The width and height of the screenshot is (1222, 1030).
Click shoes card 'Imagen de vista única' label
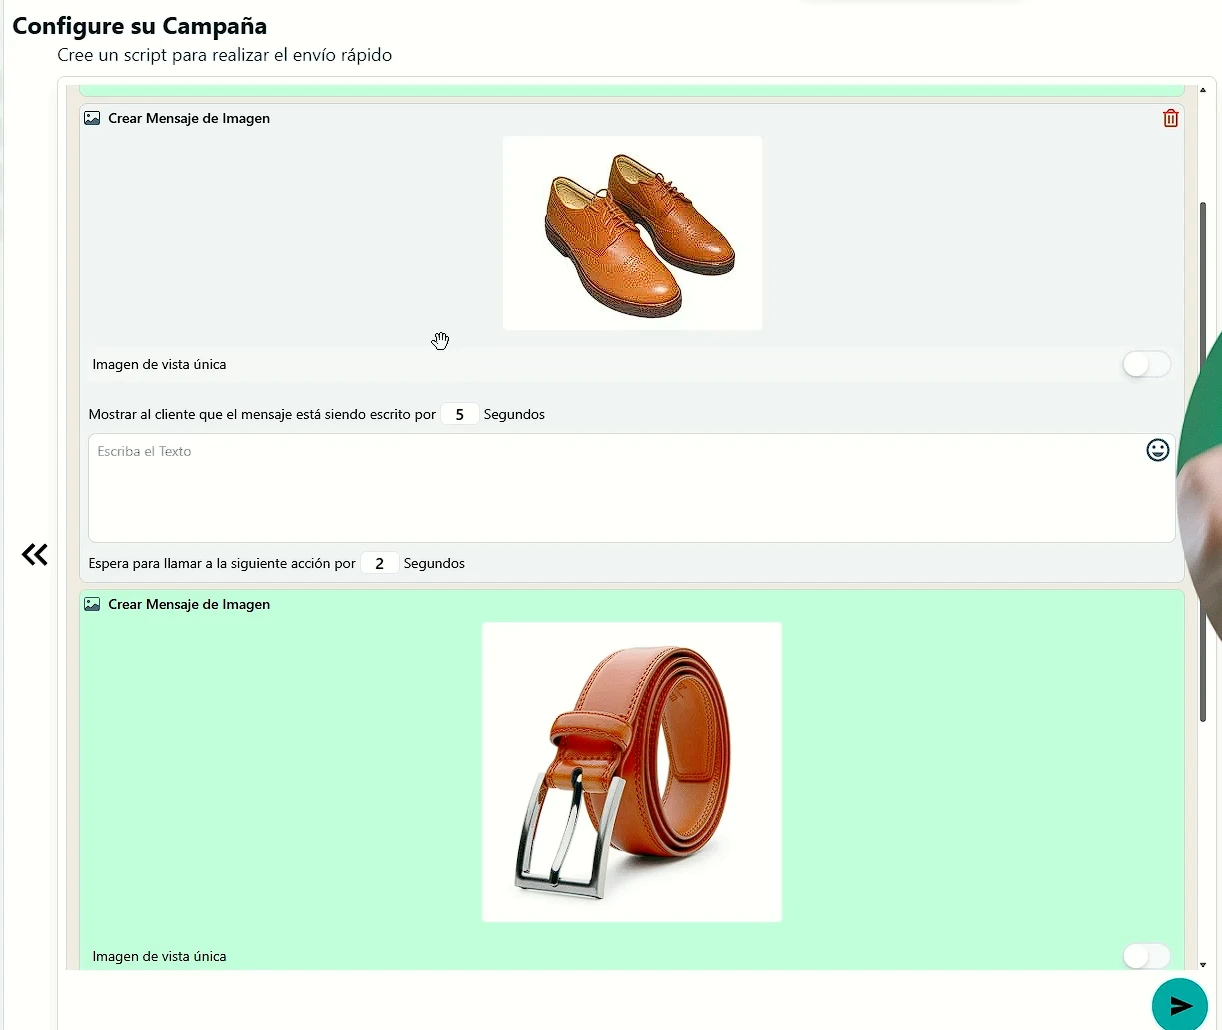click(x=159, y=364)
